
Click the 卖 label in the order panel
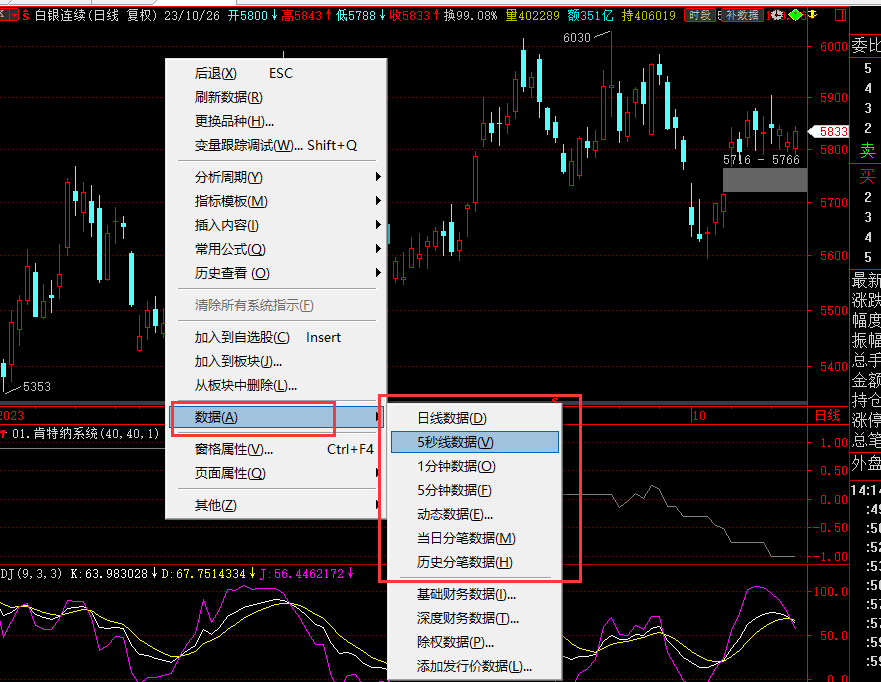[x=867, y=150]
